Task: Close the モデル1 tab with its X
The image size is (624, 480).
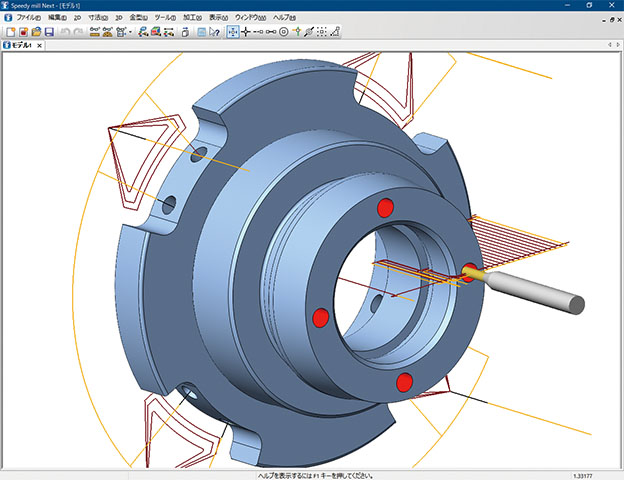Action: click(x=39, y=45)
